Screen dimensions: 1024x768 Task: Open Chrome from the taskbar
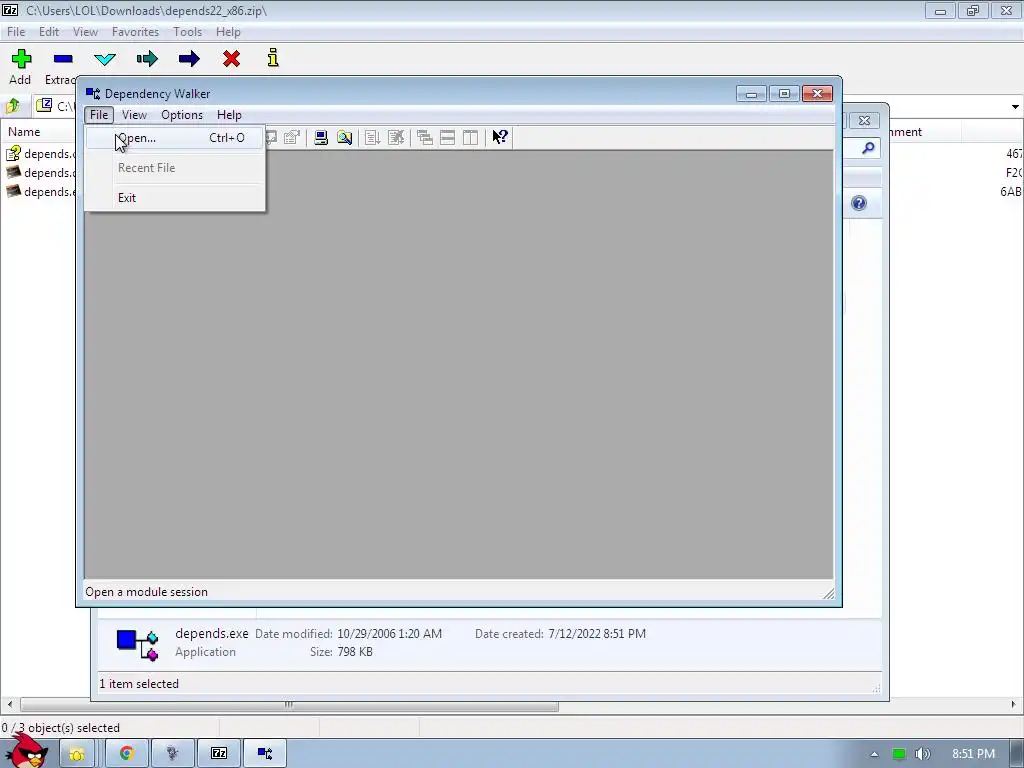[127, 754]
